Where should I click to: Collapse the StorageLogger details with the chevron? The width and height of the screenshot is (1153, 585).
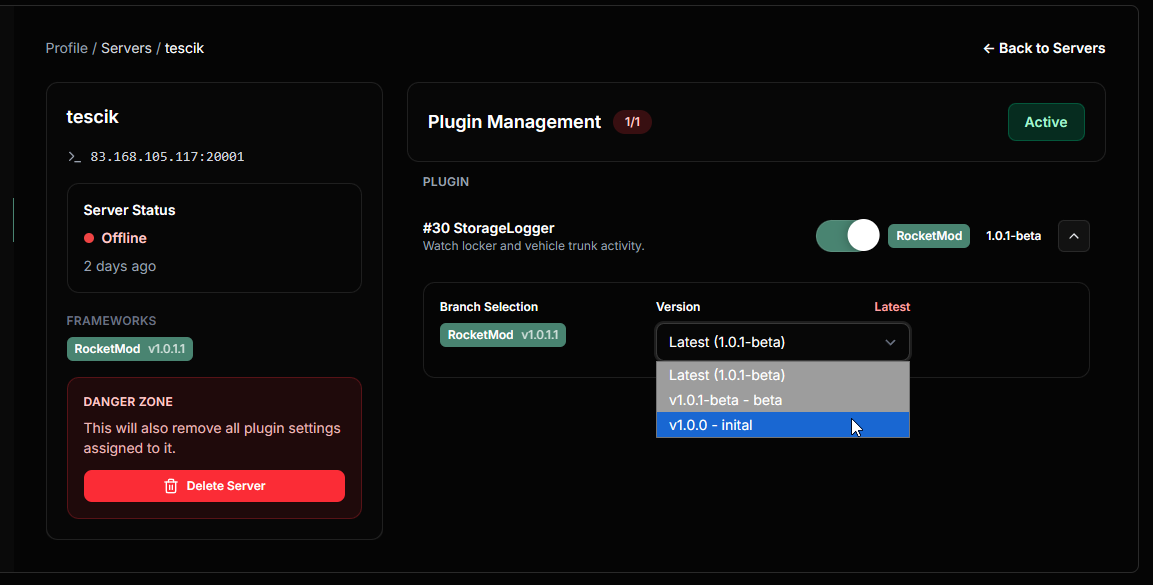(x=1073, y=236)
